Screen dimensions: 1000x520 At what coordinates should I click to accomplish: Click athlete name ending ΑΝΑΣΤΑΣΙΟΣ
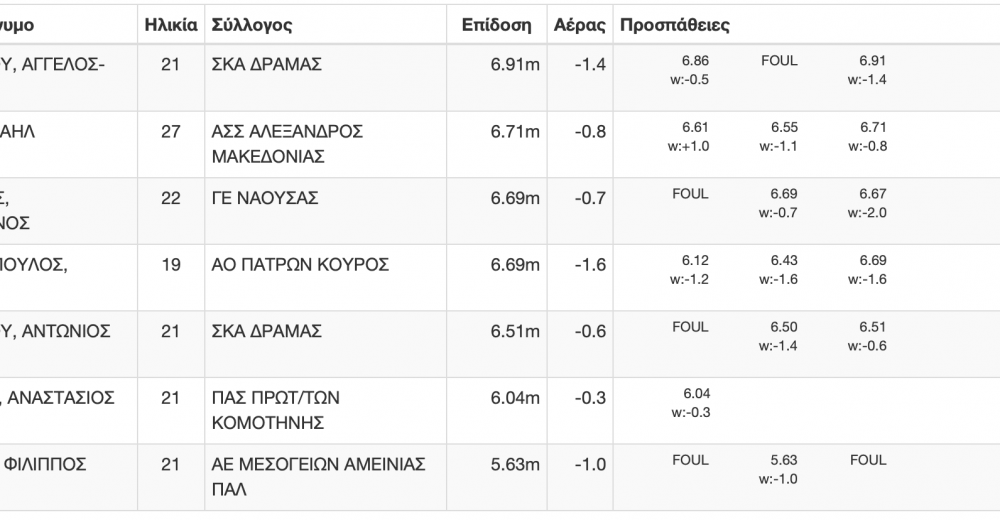tap(57, 398)
